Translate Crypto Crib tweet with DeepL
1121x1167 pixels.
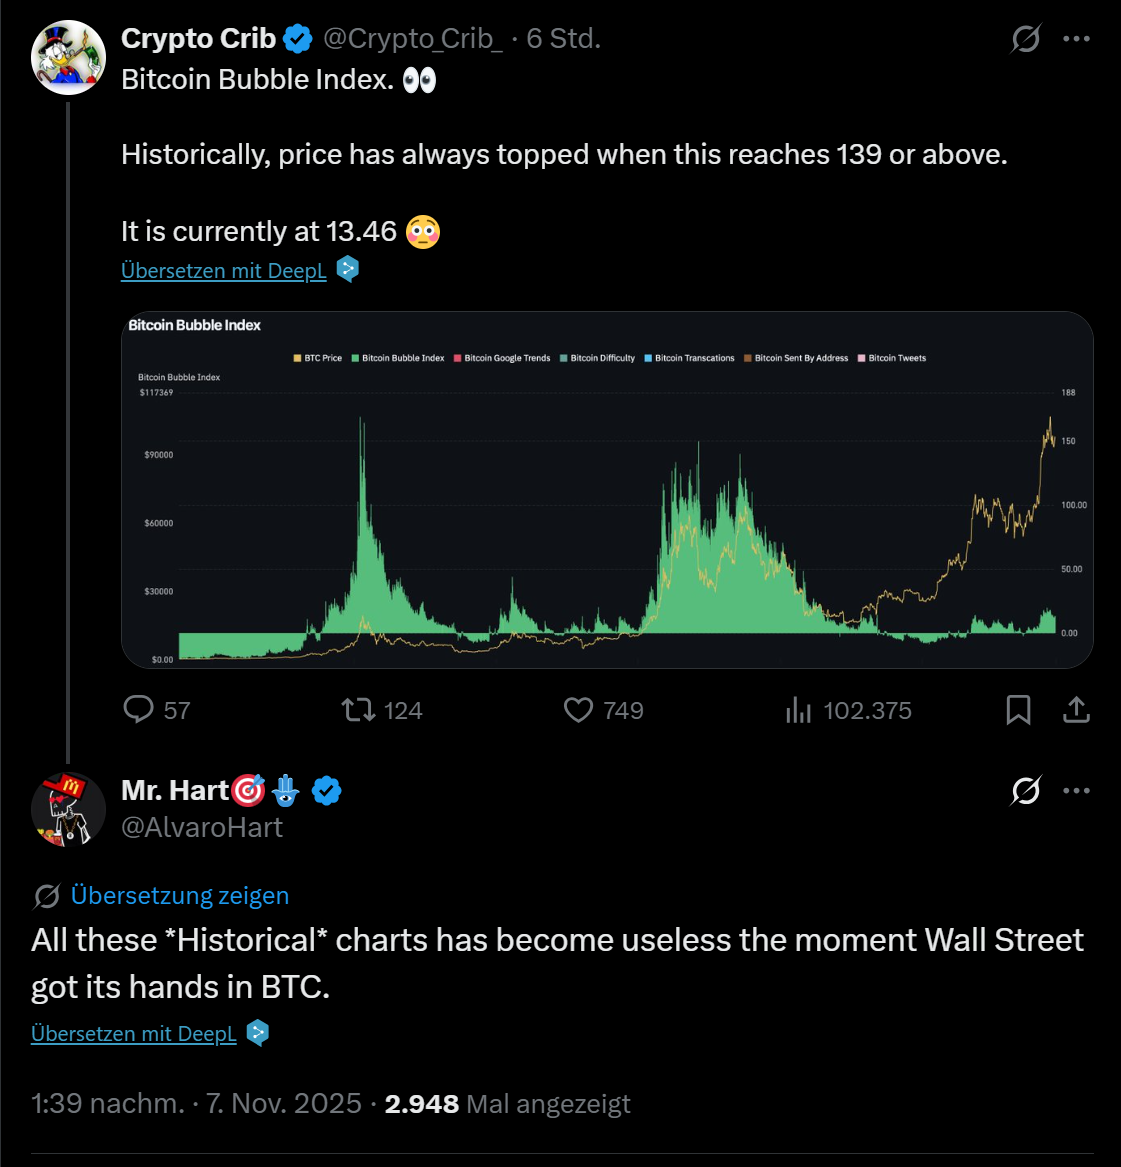coord(223,271)
